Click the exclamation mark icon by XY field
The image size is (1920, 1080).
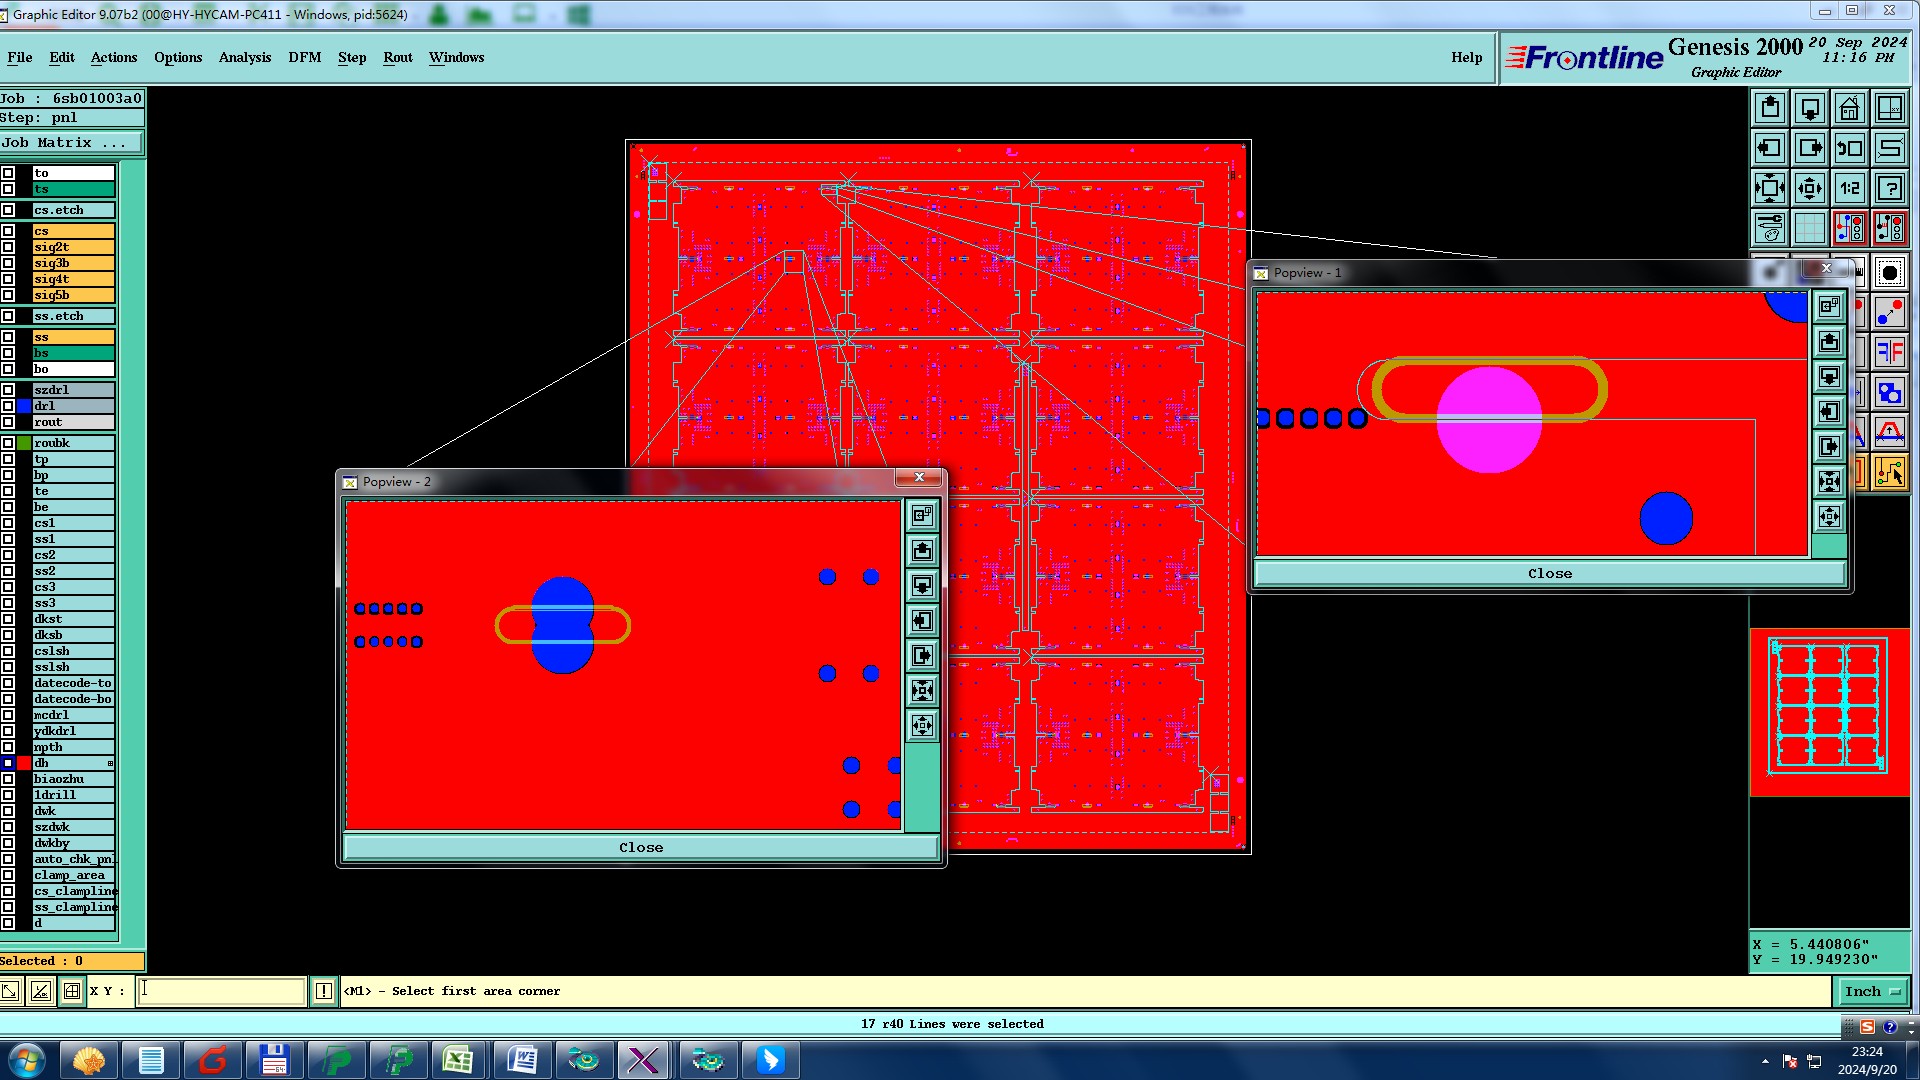[323, 991]
